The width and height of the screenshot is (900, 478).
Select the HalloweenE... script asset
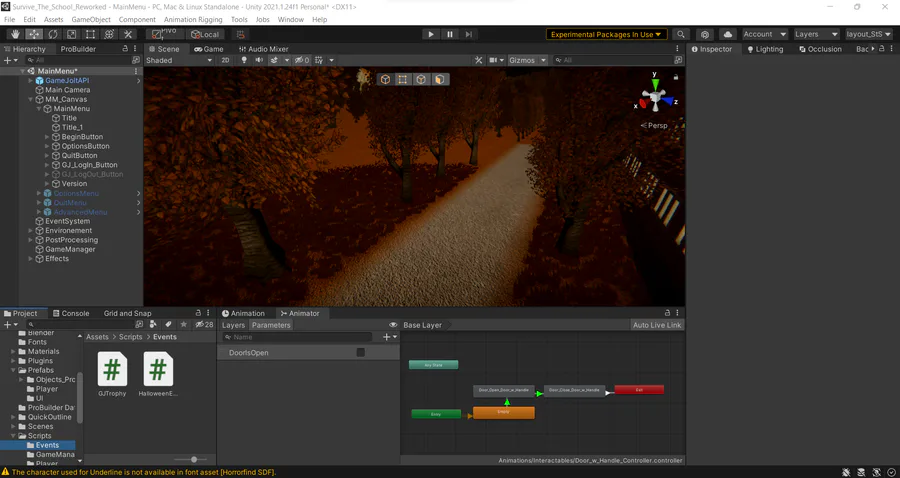tap(158, 374)
